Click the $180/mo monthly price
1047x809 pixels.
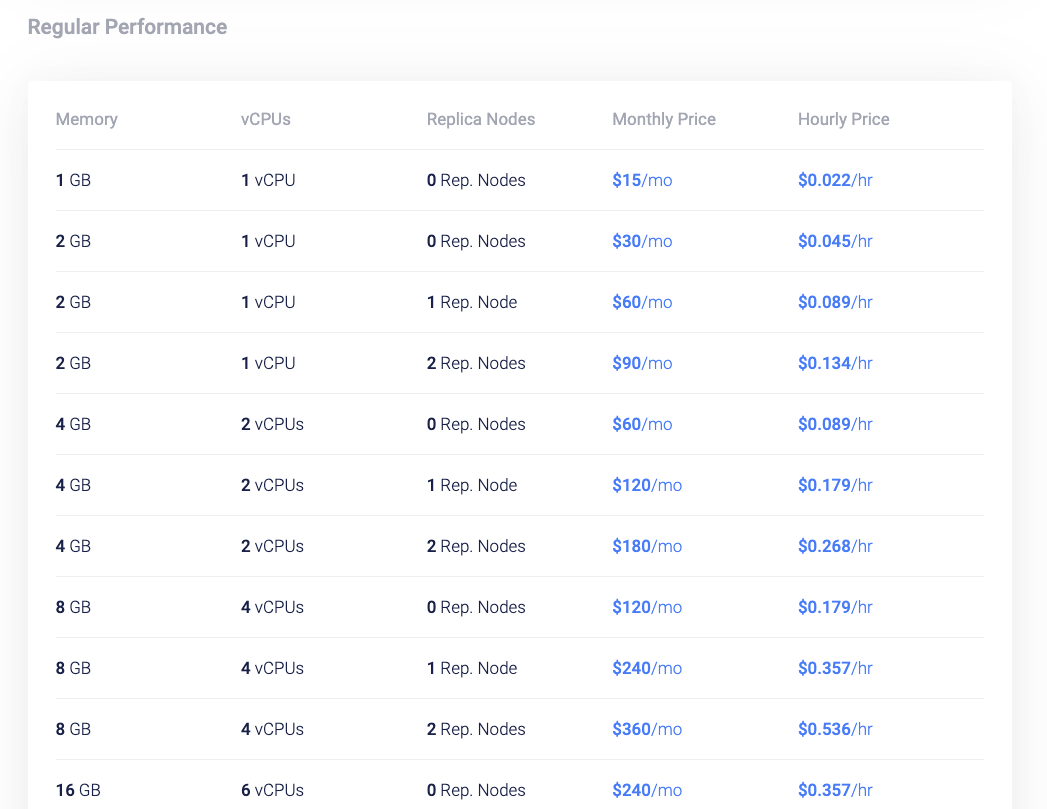[x=647, y=546]
